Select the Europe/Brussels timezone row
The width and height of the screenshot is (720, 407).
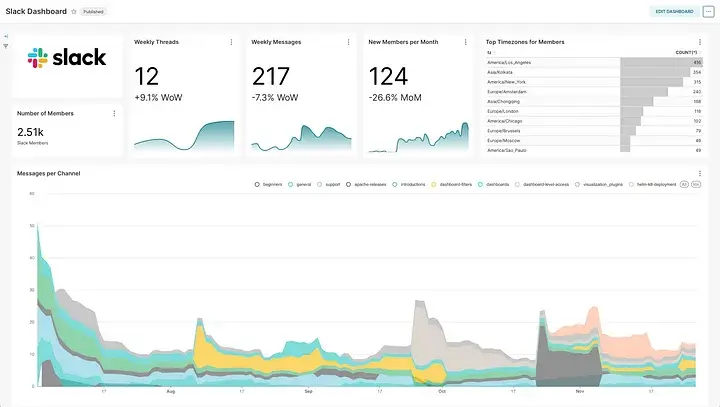(x=594, y=131)
